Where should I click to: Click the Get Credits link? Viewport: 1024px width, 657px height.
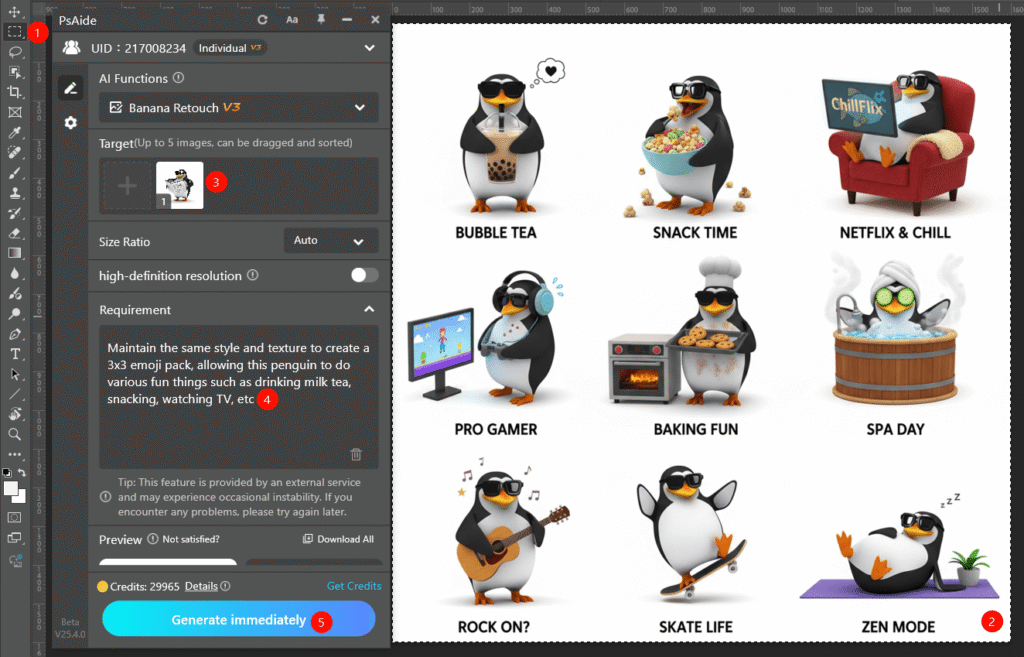pos(354,586)
